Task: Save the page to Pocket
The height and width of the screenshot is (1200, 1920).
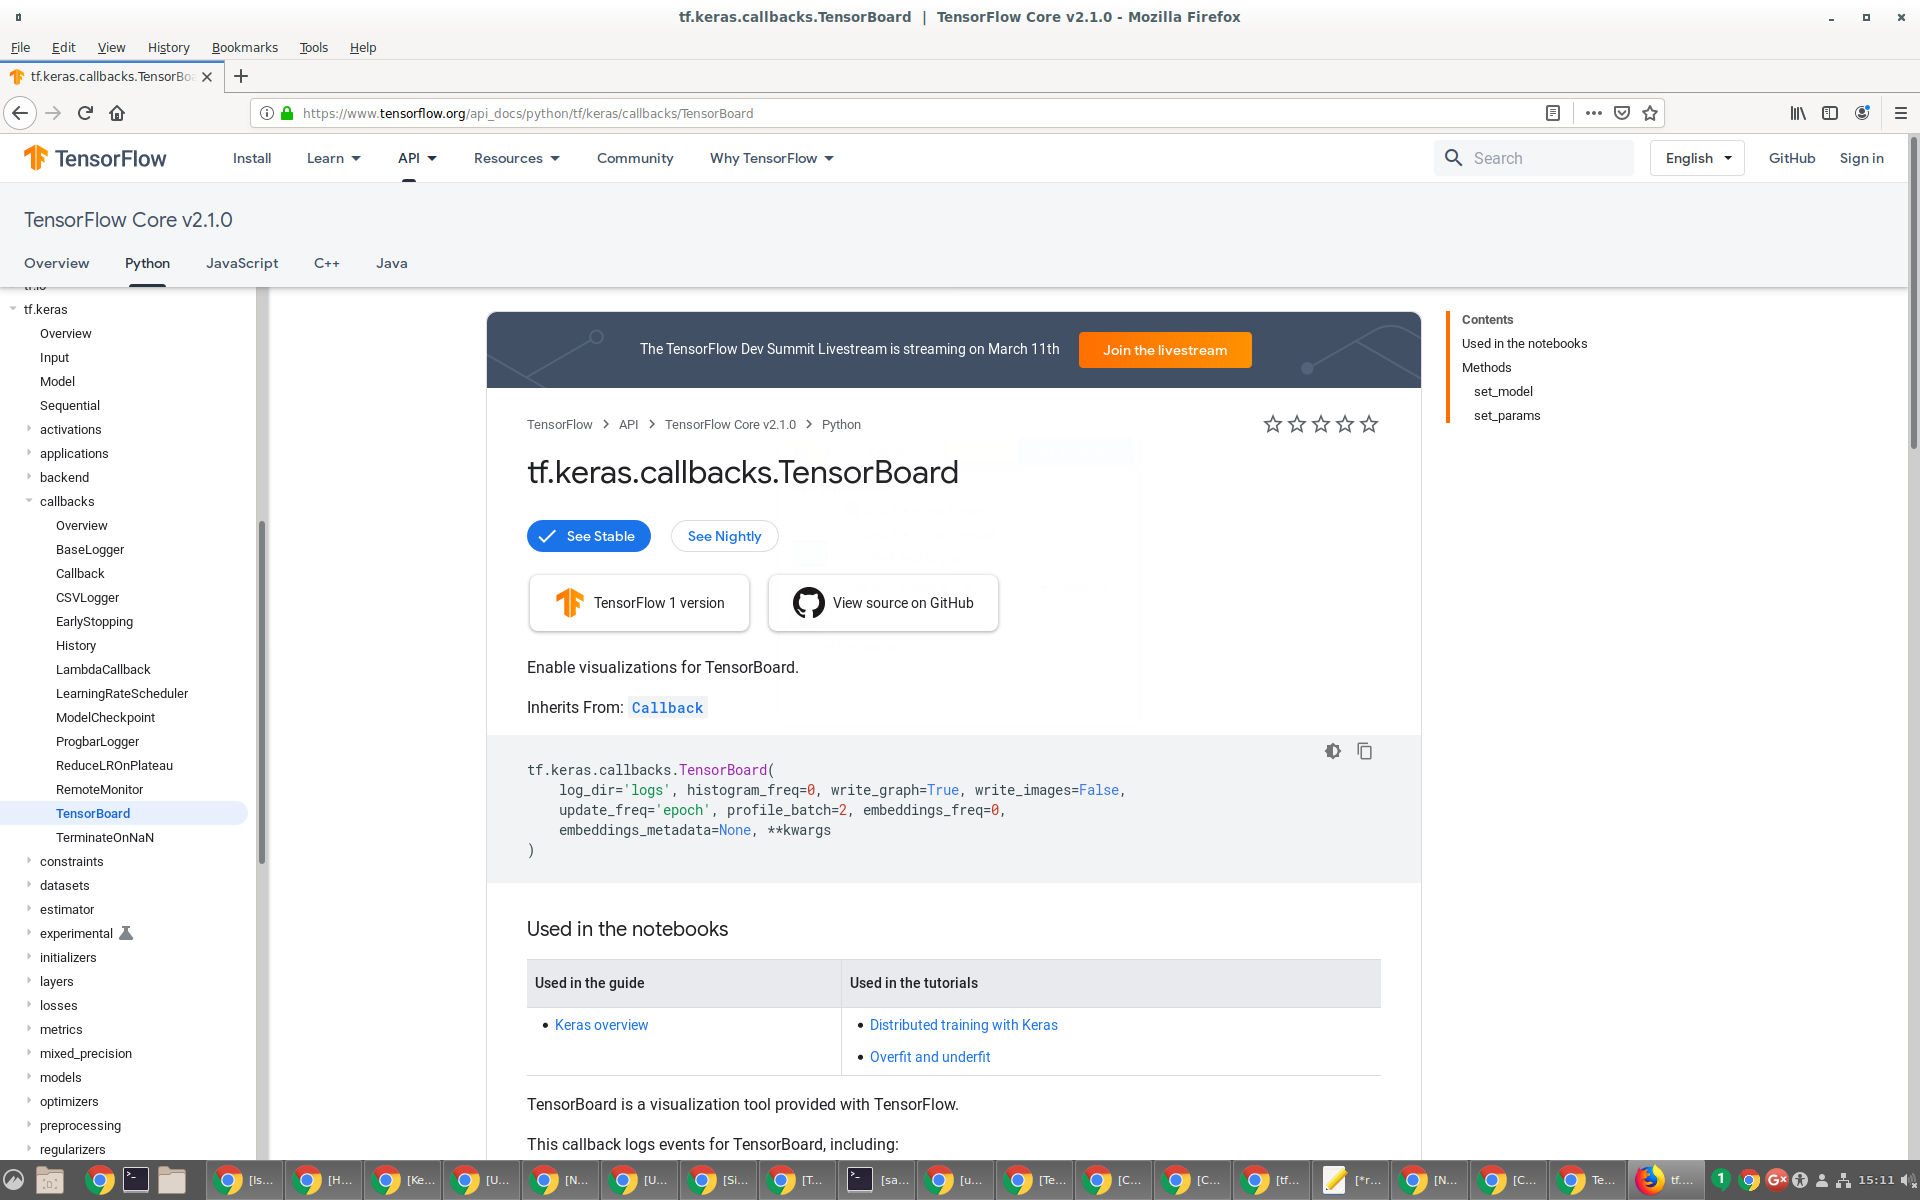Action: tap(1621, 113)
